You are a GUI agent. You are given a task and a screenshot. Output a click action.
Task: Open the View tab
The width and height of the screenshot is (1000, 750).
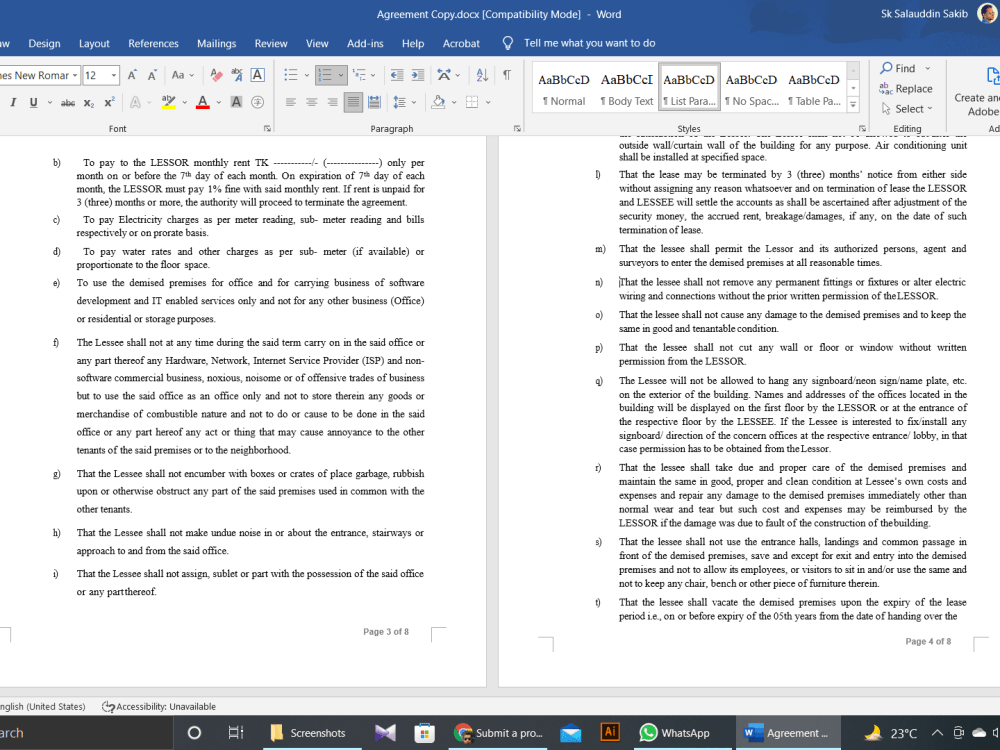pos(317,43)
